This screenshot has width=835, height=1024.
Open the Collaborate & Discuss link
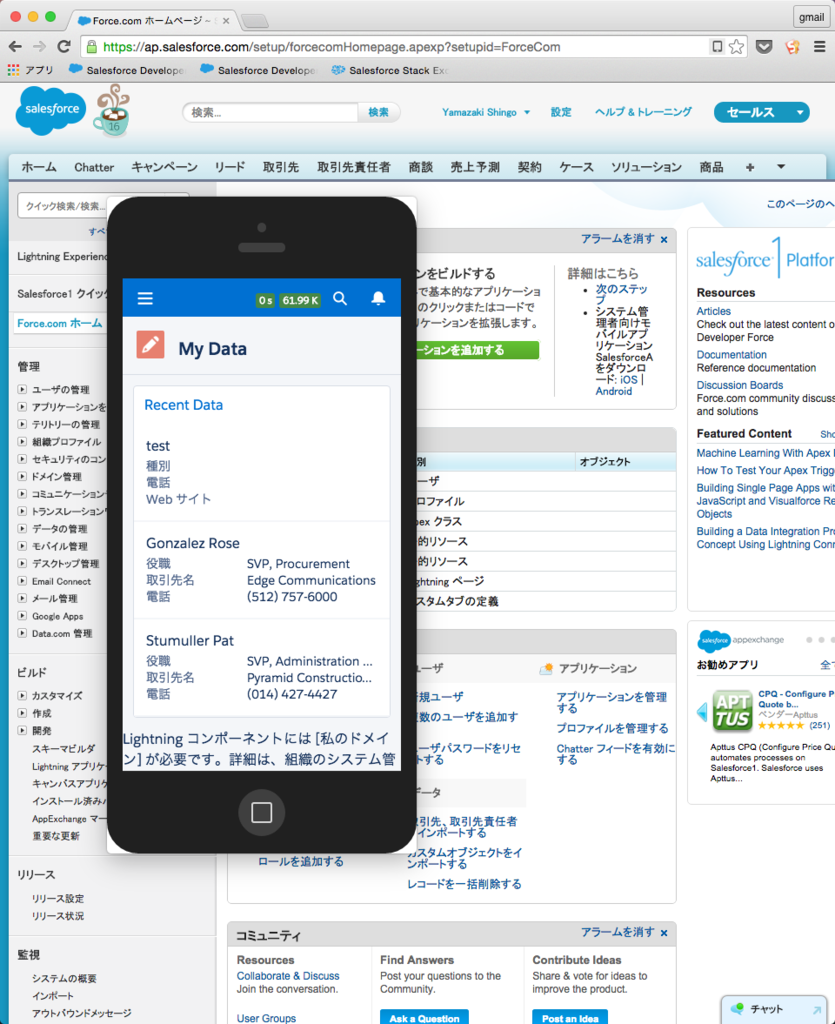click(x=288, y=976)
